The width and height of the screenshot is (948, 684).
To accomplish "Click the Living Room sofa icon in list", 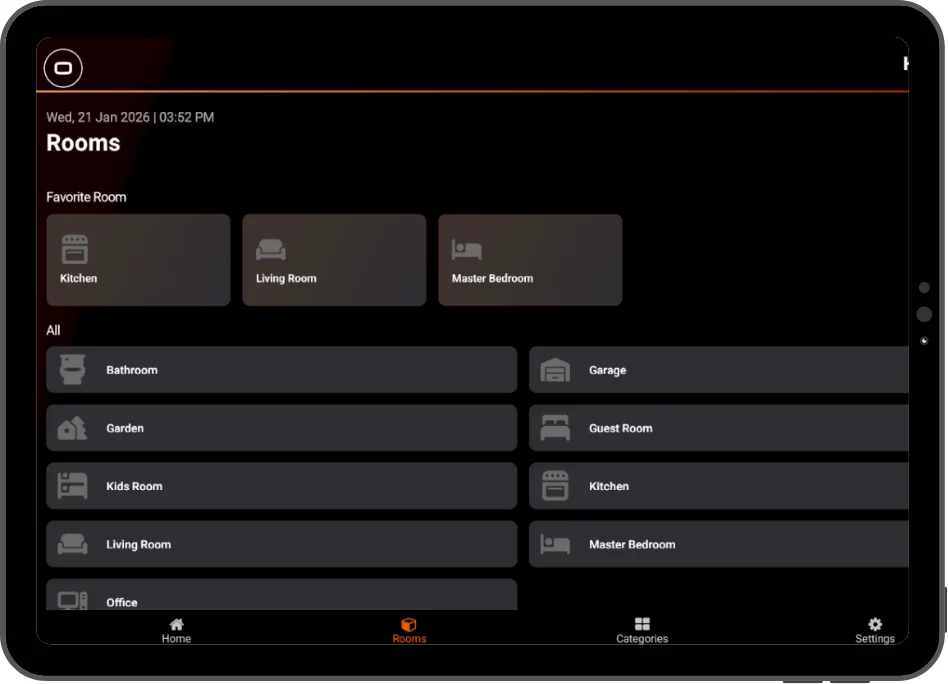I will click(x=73, y=544).
